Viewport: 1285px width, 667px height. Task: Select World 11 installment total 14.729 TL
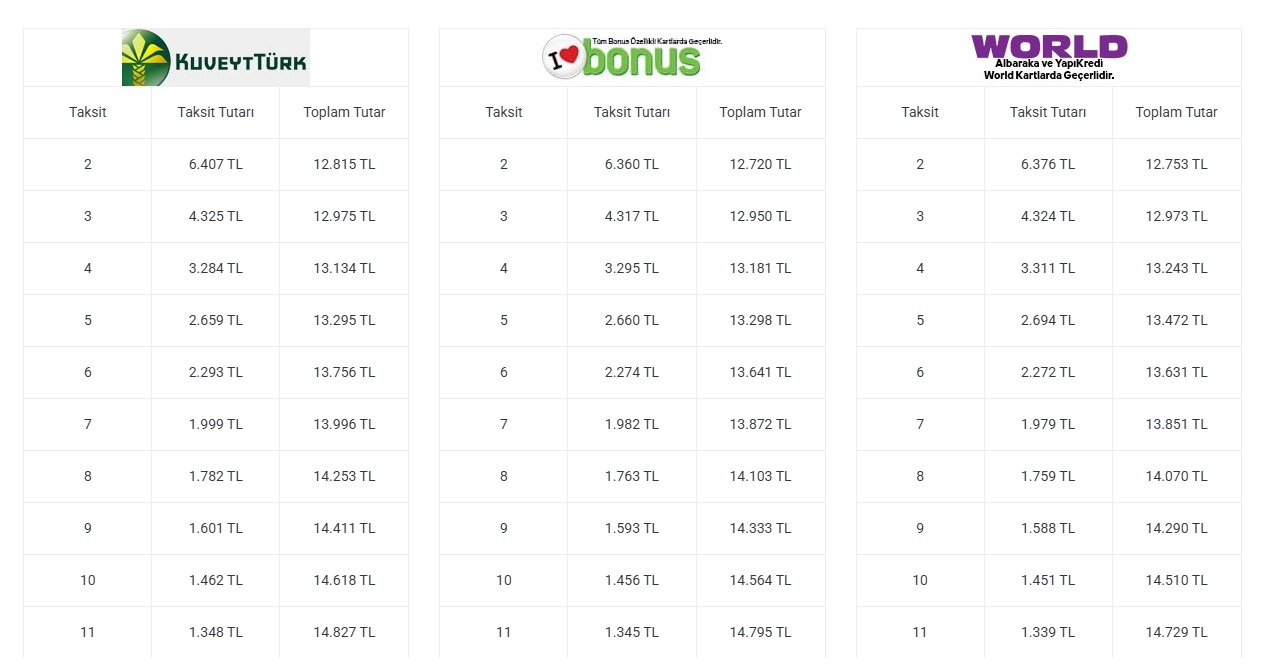tap(1176, 632)
